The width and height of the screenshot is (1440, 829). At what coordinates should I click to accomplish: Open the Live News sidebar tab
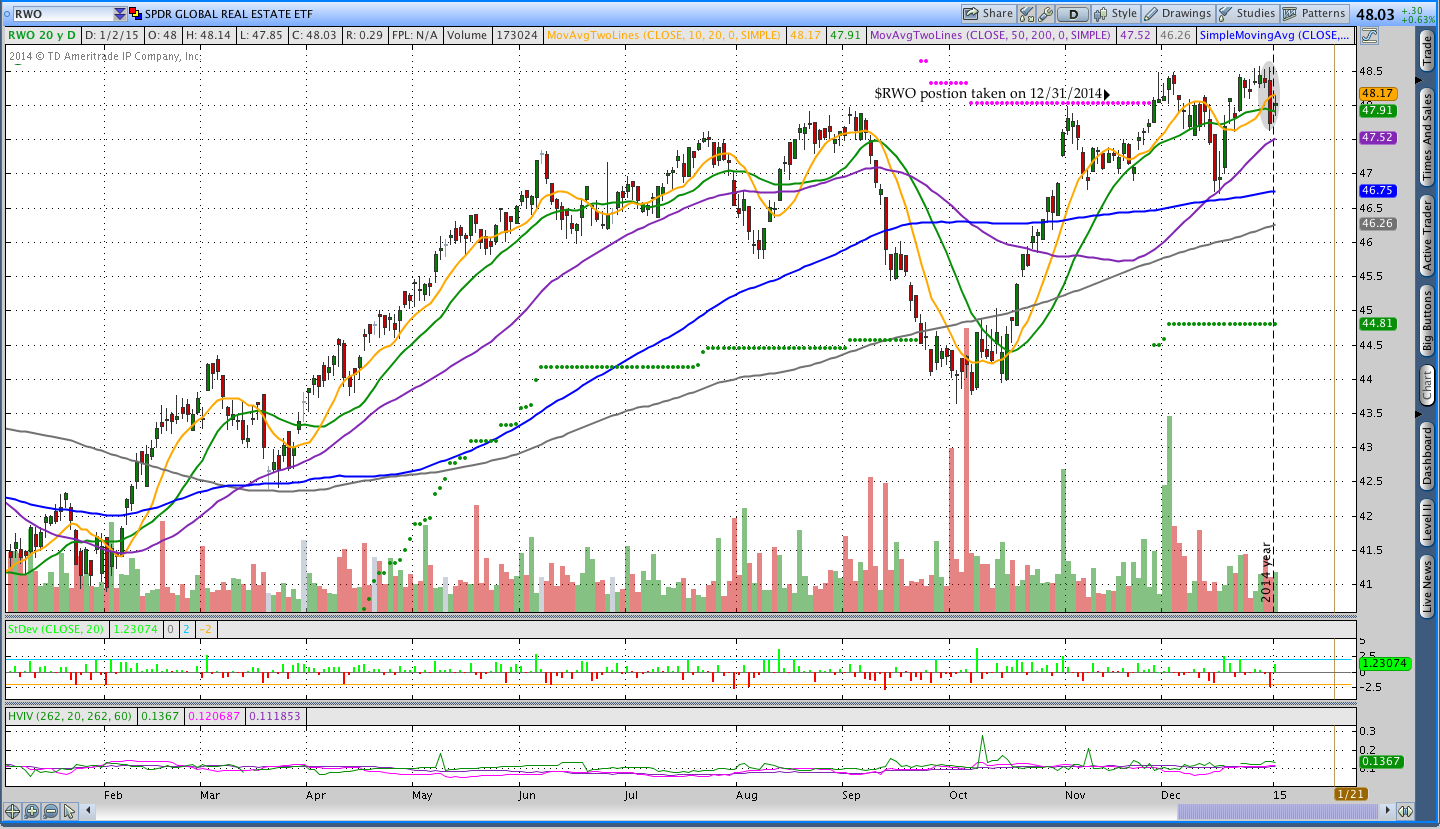[1427, 588]
